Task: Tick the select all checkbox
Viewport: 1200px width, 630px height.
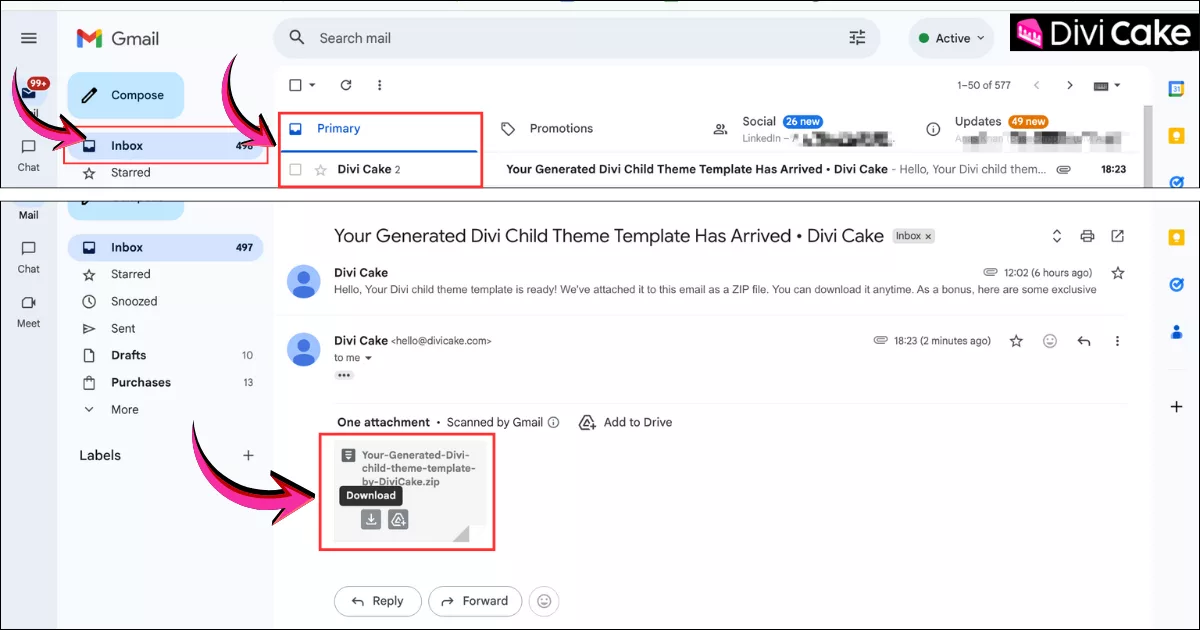Action: pos(294,85)
